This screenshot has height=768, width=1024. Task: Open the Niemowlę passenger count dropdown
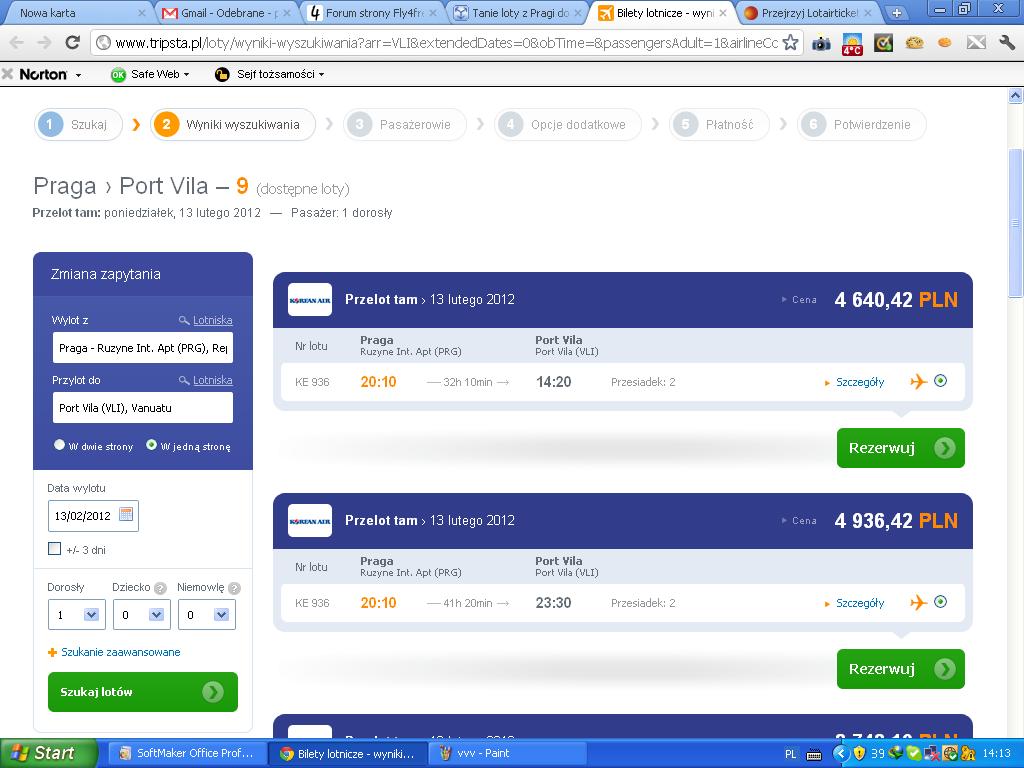(207, 615)
